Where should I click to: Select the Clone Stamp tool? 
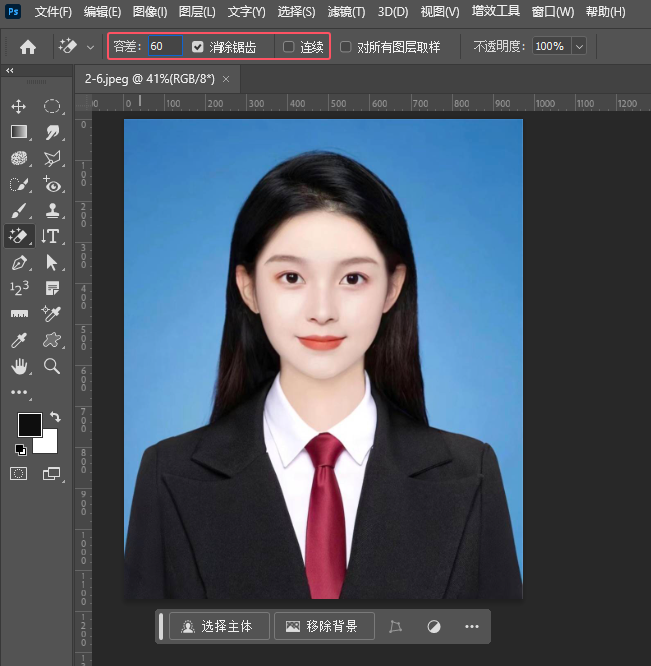(x=53, y=210)
